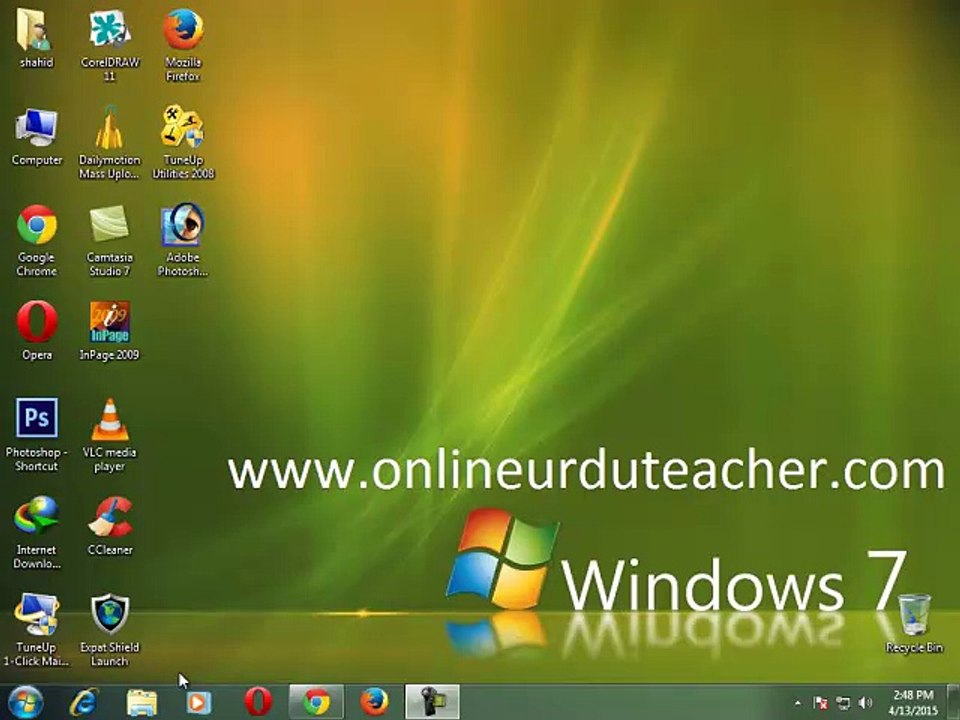Open Windows Explorer from taskbar

coord(141,702)
